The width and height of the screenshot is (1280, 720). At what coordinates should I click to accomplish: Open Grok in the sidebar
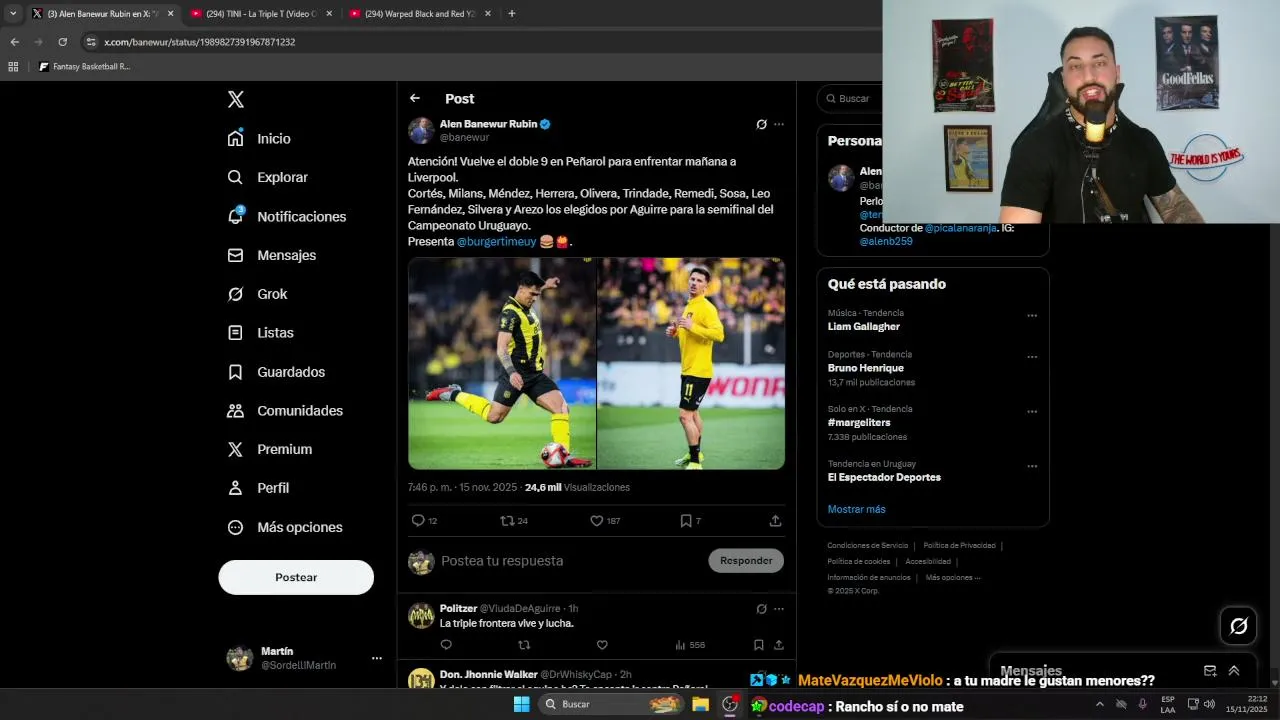click(257, 294)
